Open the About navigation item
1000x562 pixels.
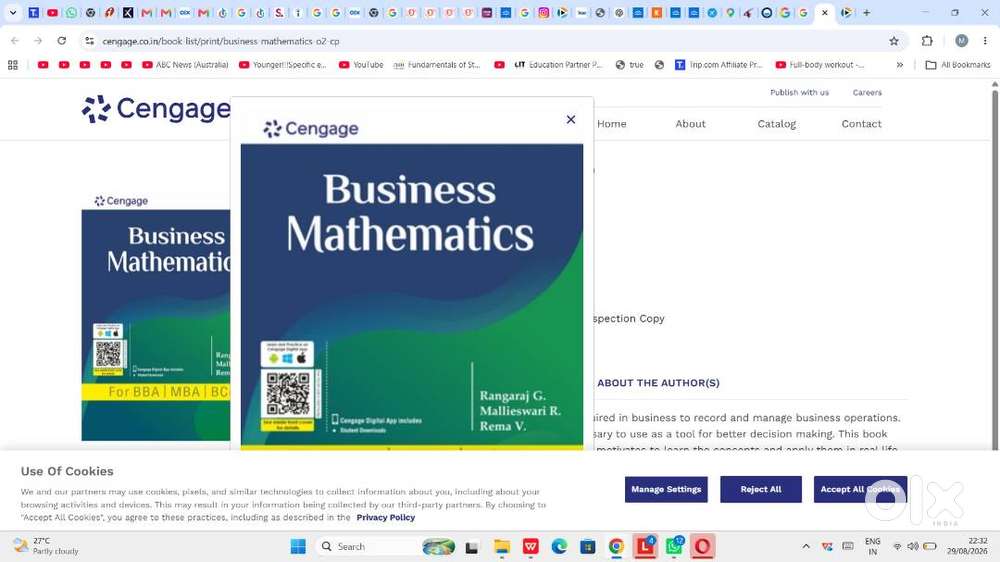[690, 124]
